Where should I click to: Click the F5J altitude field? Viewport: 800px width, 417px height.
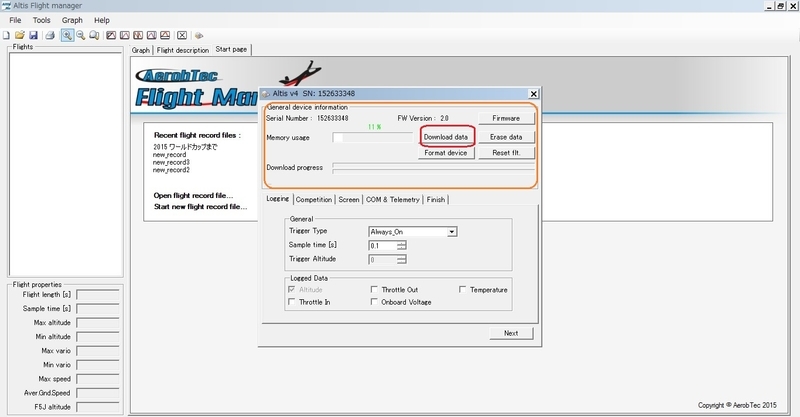[98, 407]
